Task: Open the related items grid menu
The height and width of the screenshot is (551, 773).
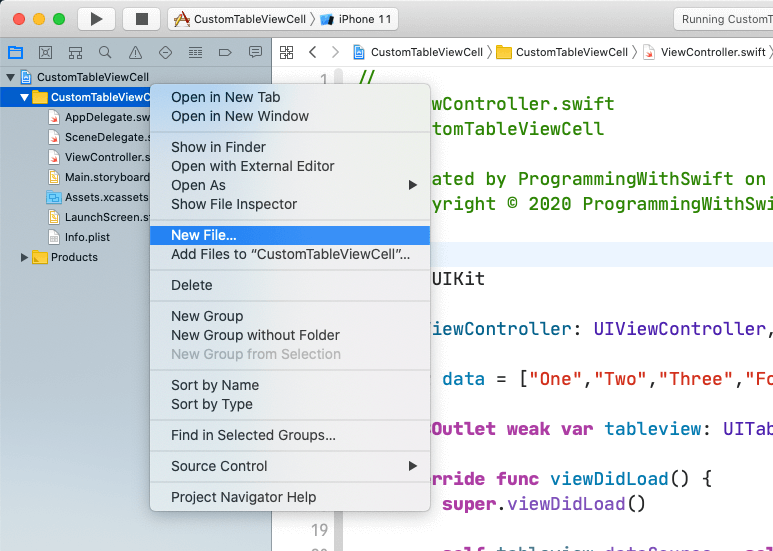Action: (286, 52)
